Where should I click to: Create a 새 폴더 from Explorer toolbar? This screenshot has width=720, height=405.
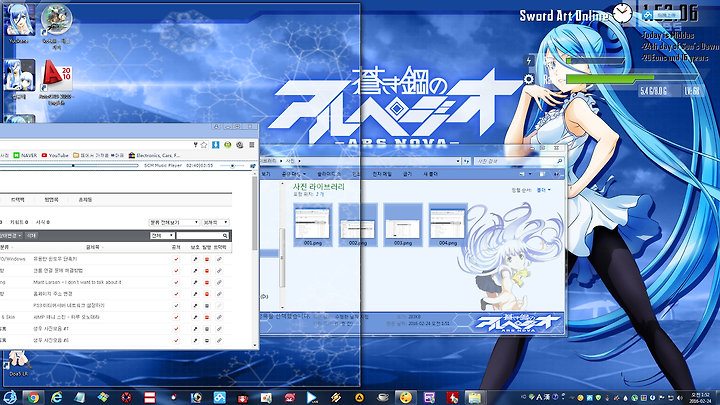430,174
